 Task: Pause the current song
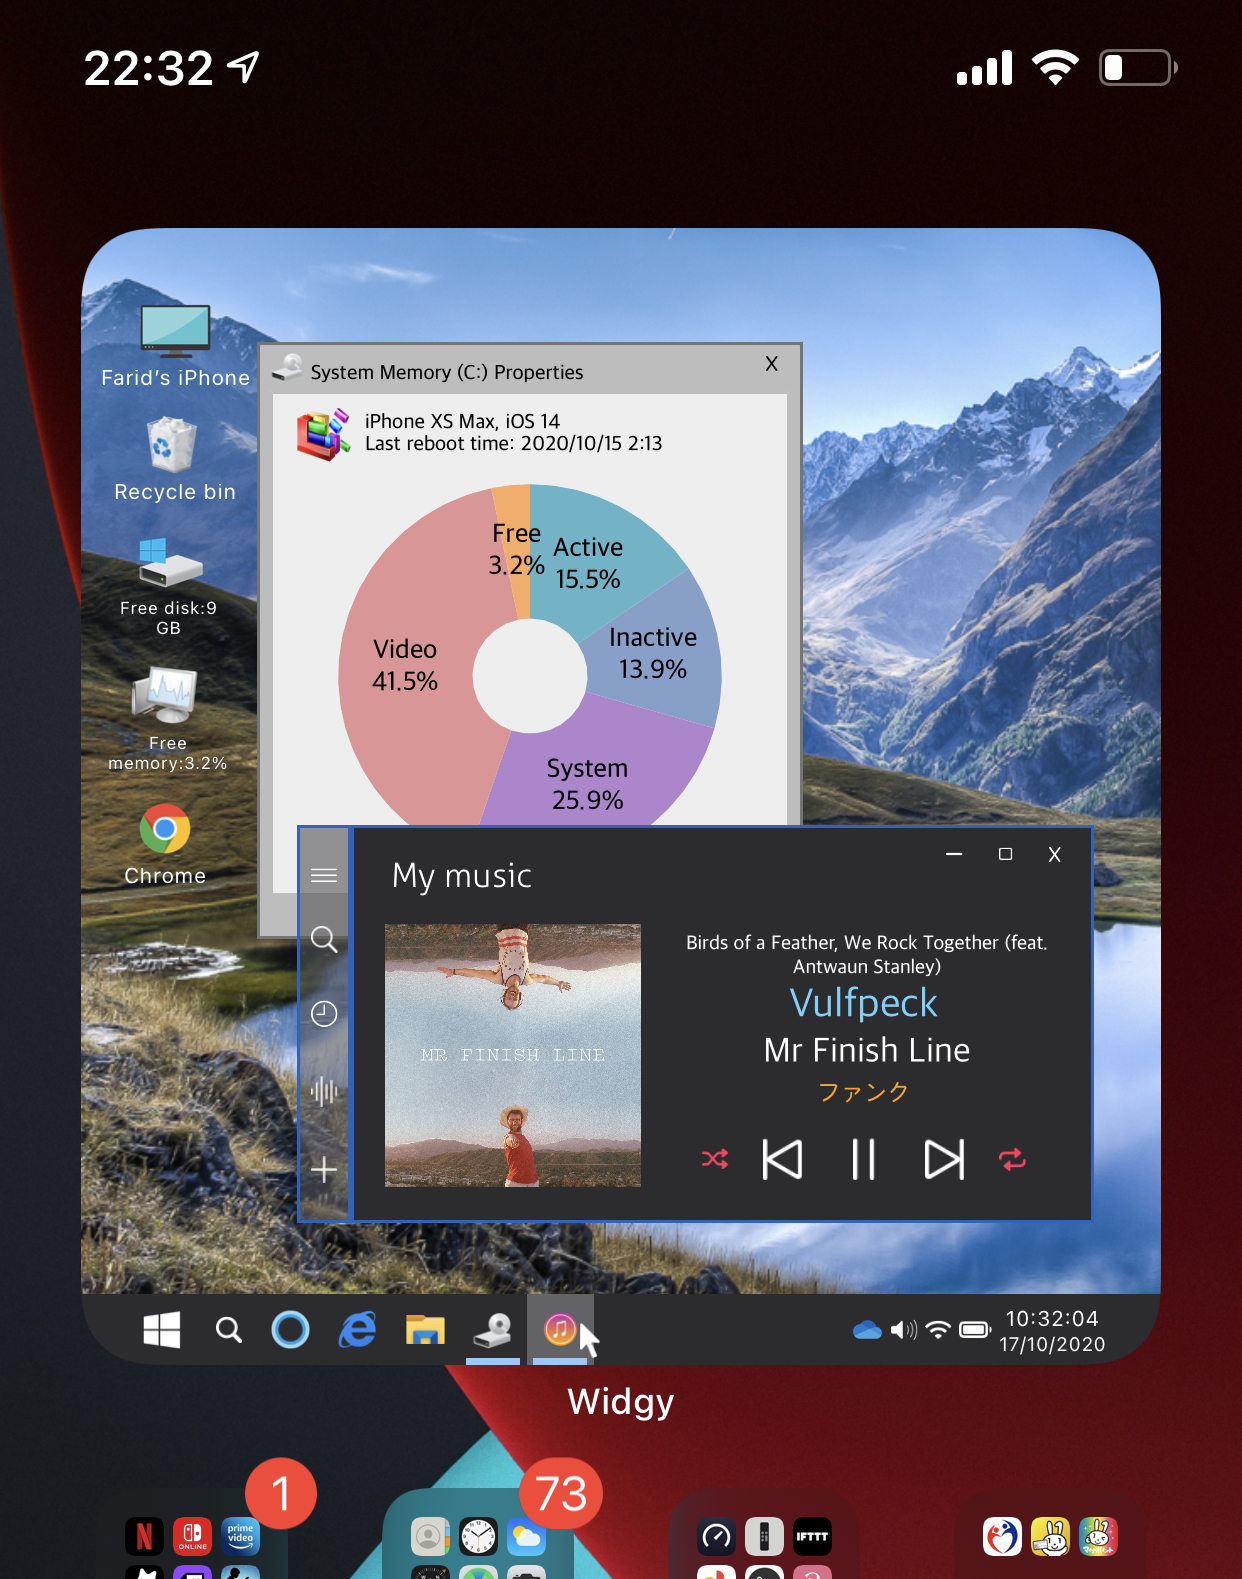click(x=863, y=1160)
